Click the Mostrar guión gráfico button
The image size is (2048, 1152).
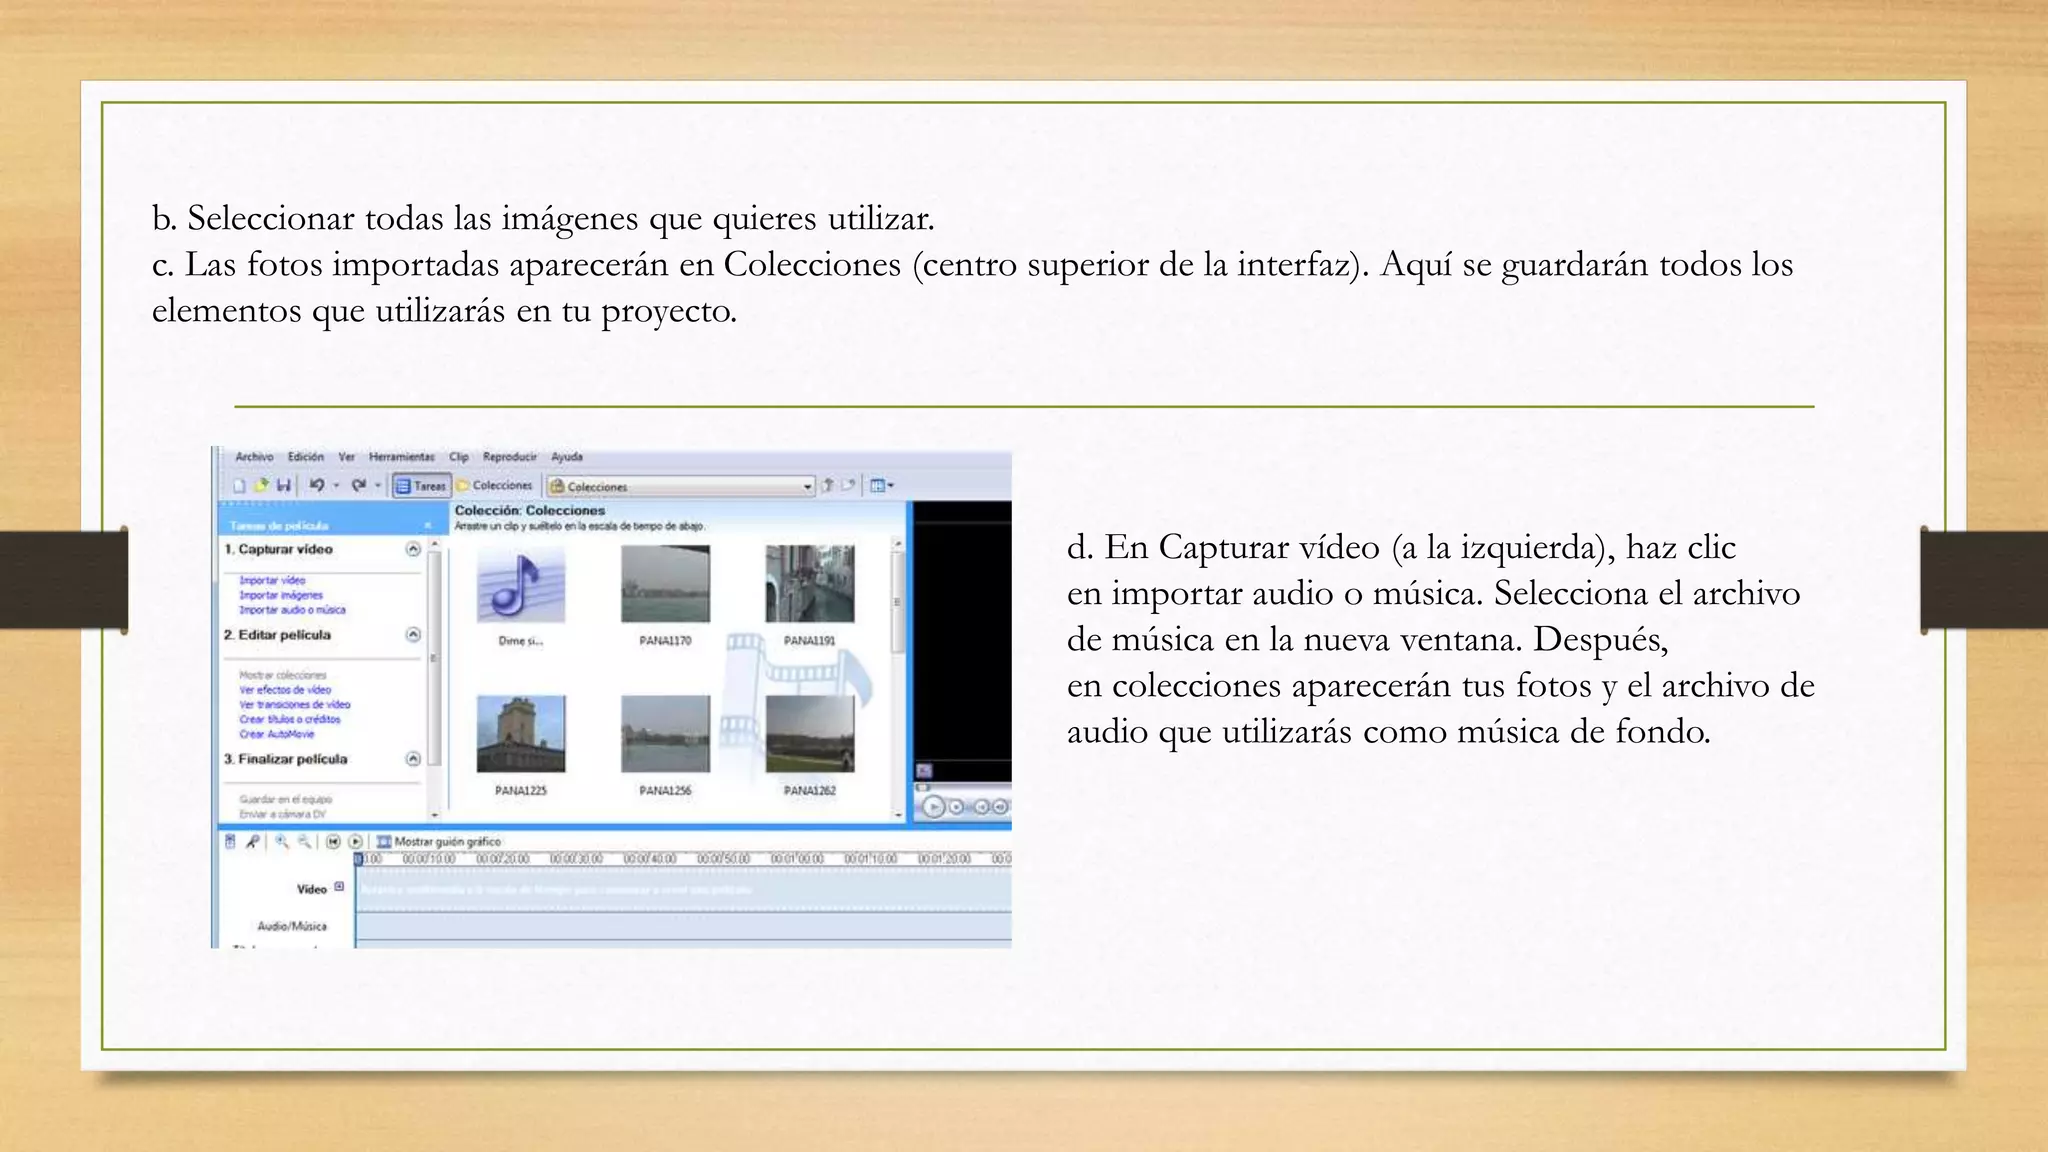pos(438,842)
